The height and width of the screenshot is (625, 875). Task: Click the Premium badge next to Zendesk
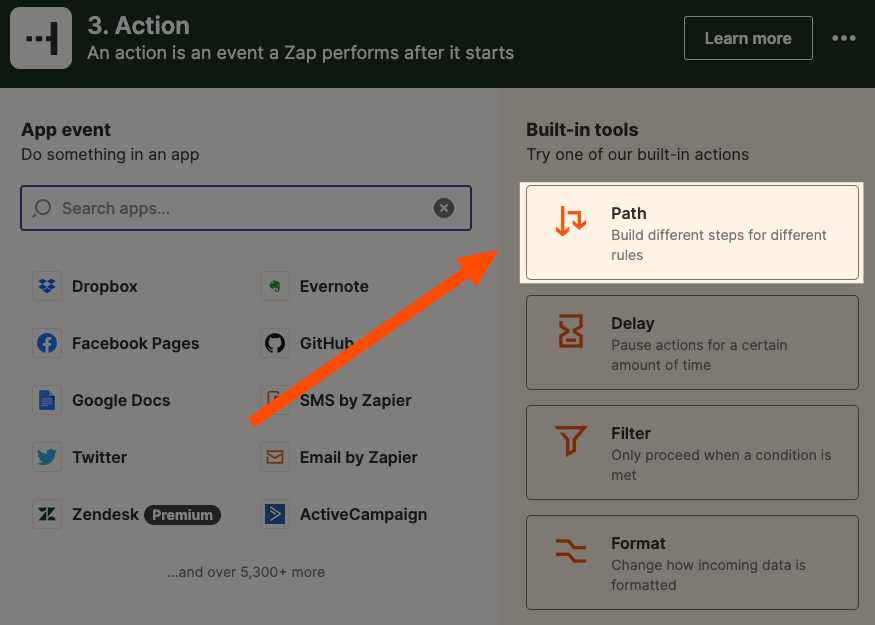point(182,515)
